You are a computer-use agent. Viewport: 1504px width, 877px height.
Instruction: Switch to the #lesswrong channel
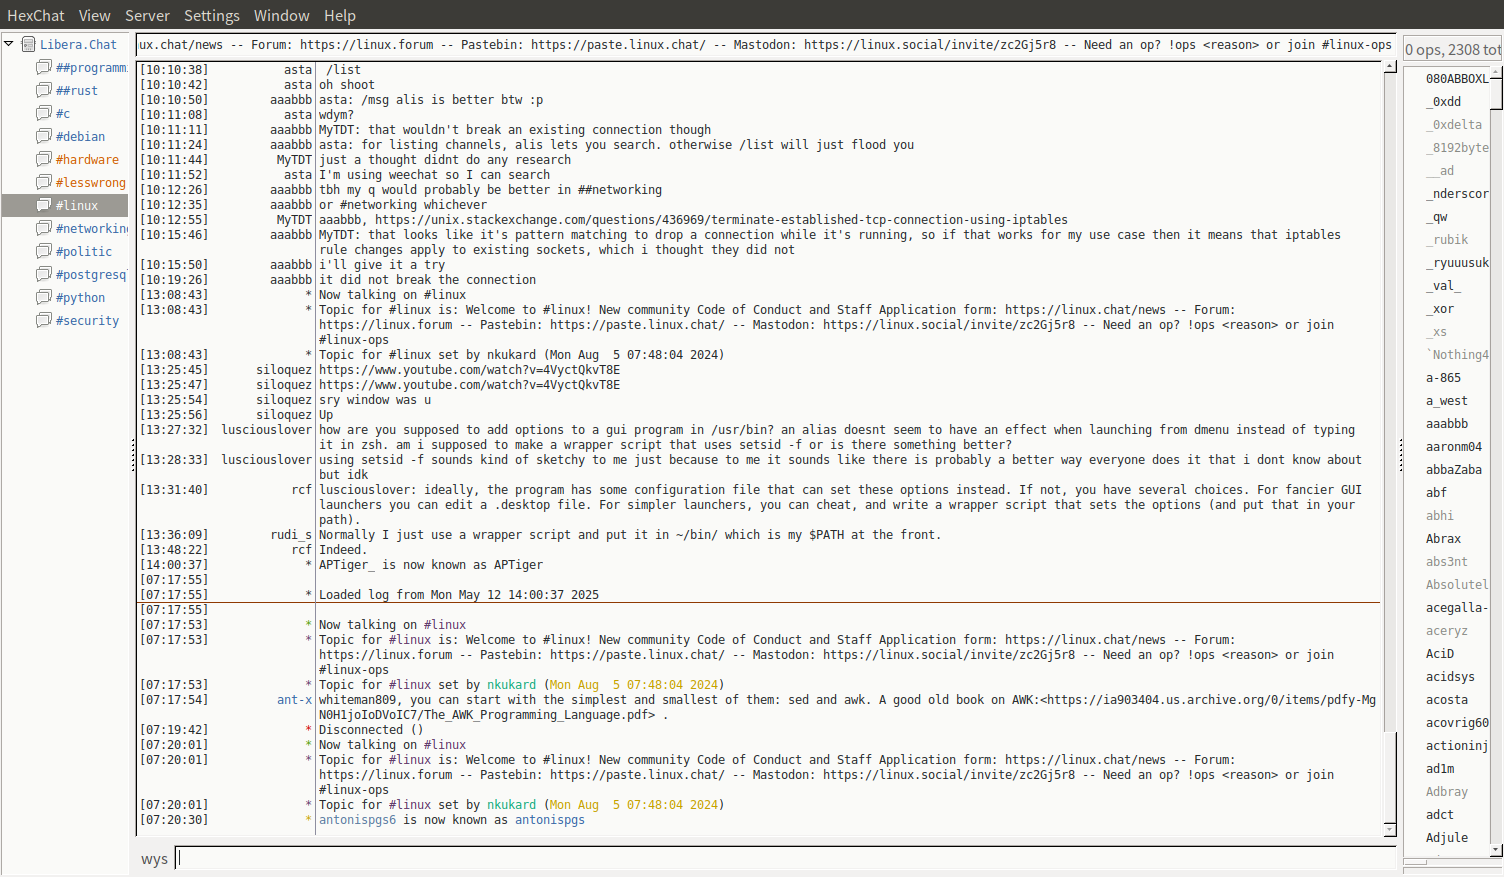(x=90, y=182)
